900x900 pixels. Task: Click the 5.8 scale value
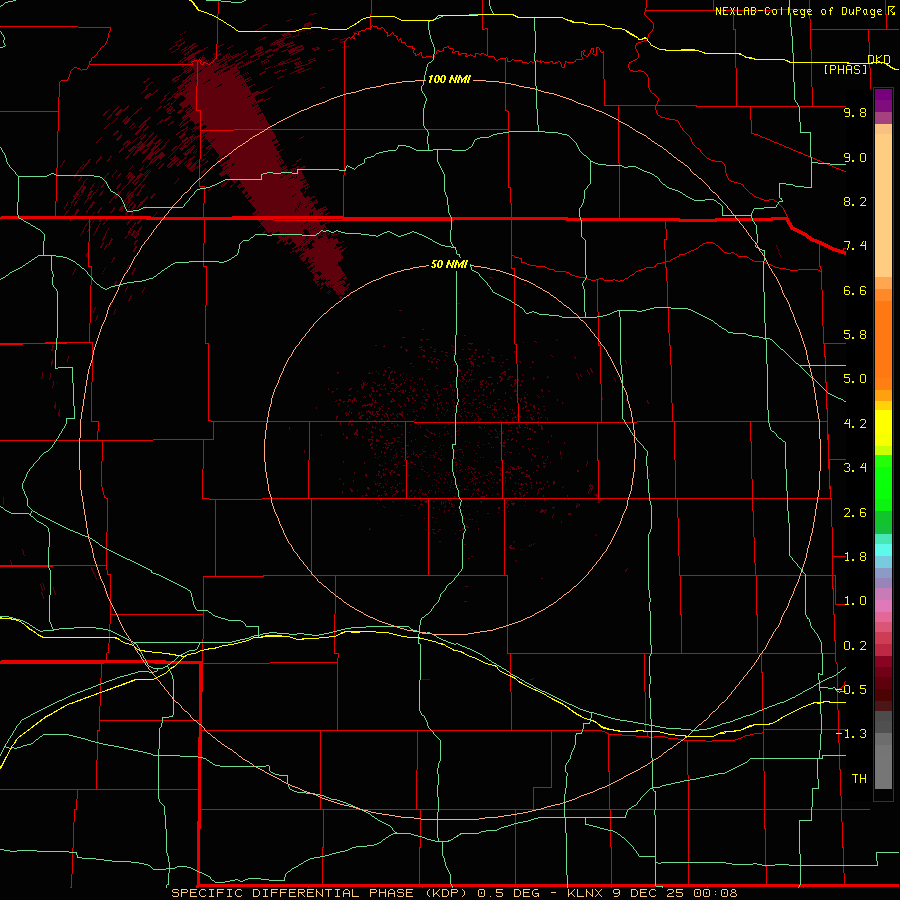[x=855, y=335]
